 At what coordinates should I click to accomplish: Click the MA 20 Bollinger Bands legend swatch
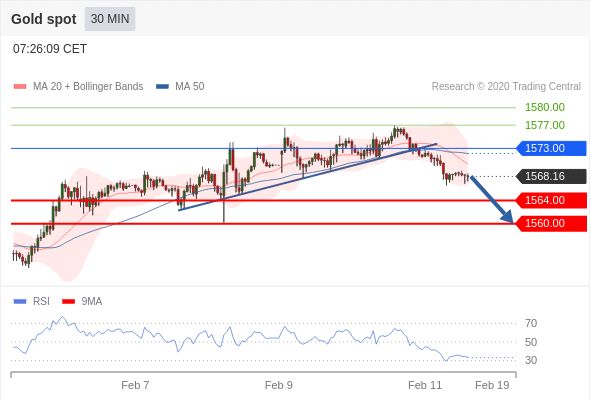pos(20,87)
